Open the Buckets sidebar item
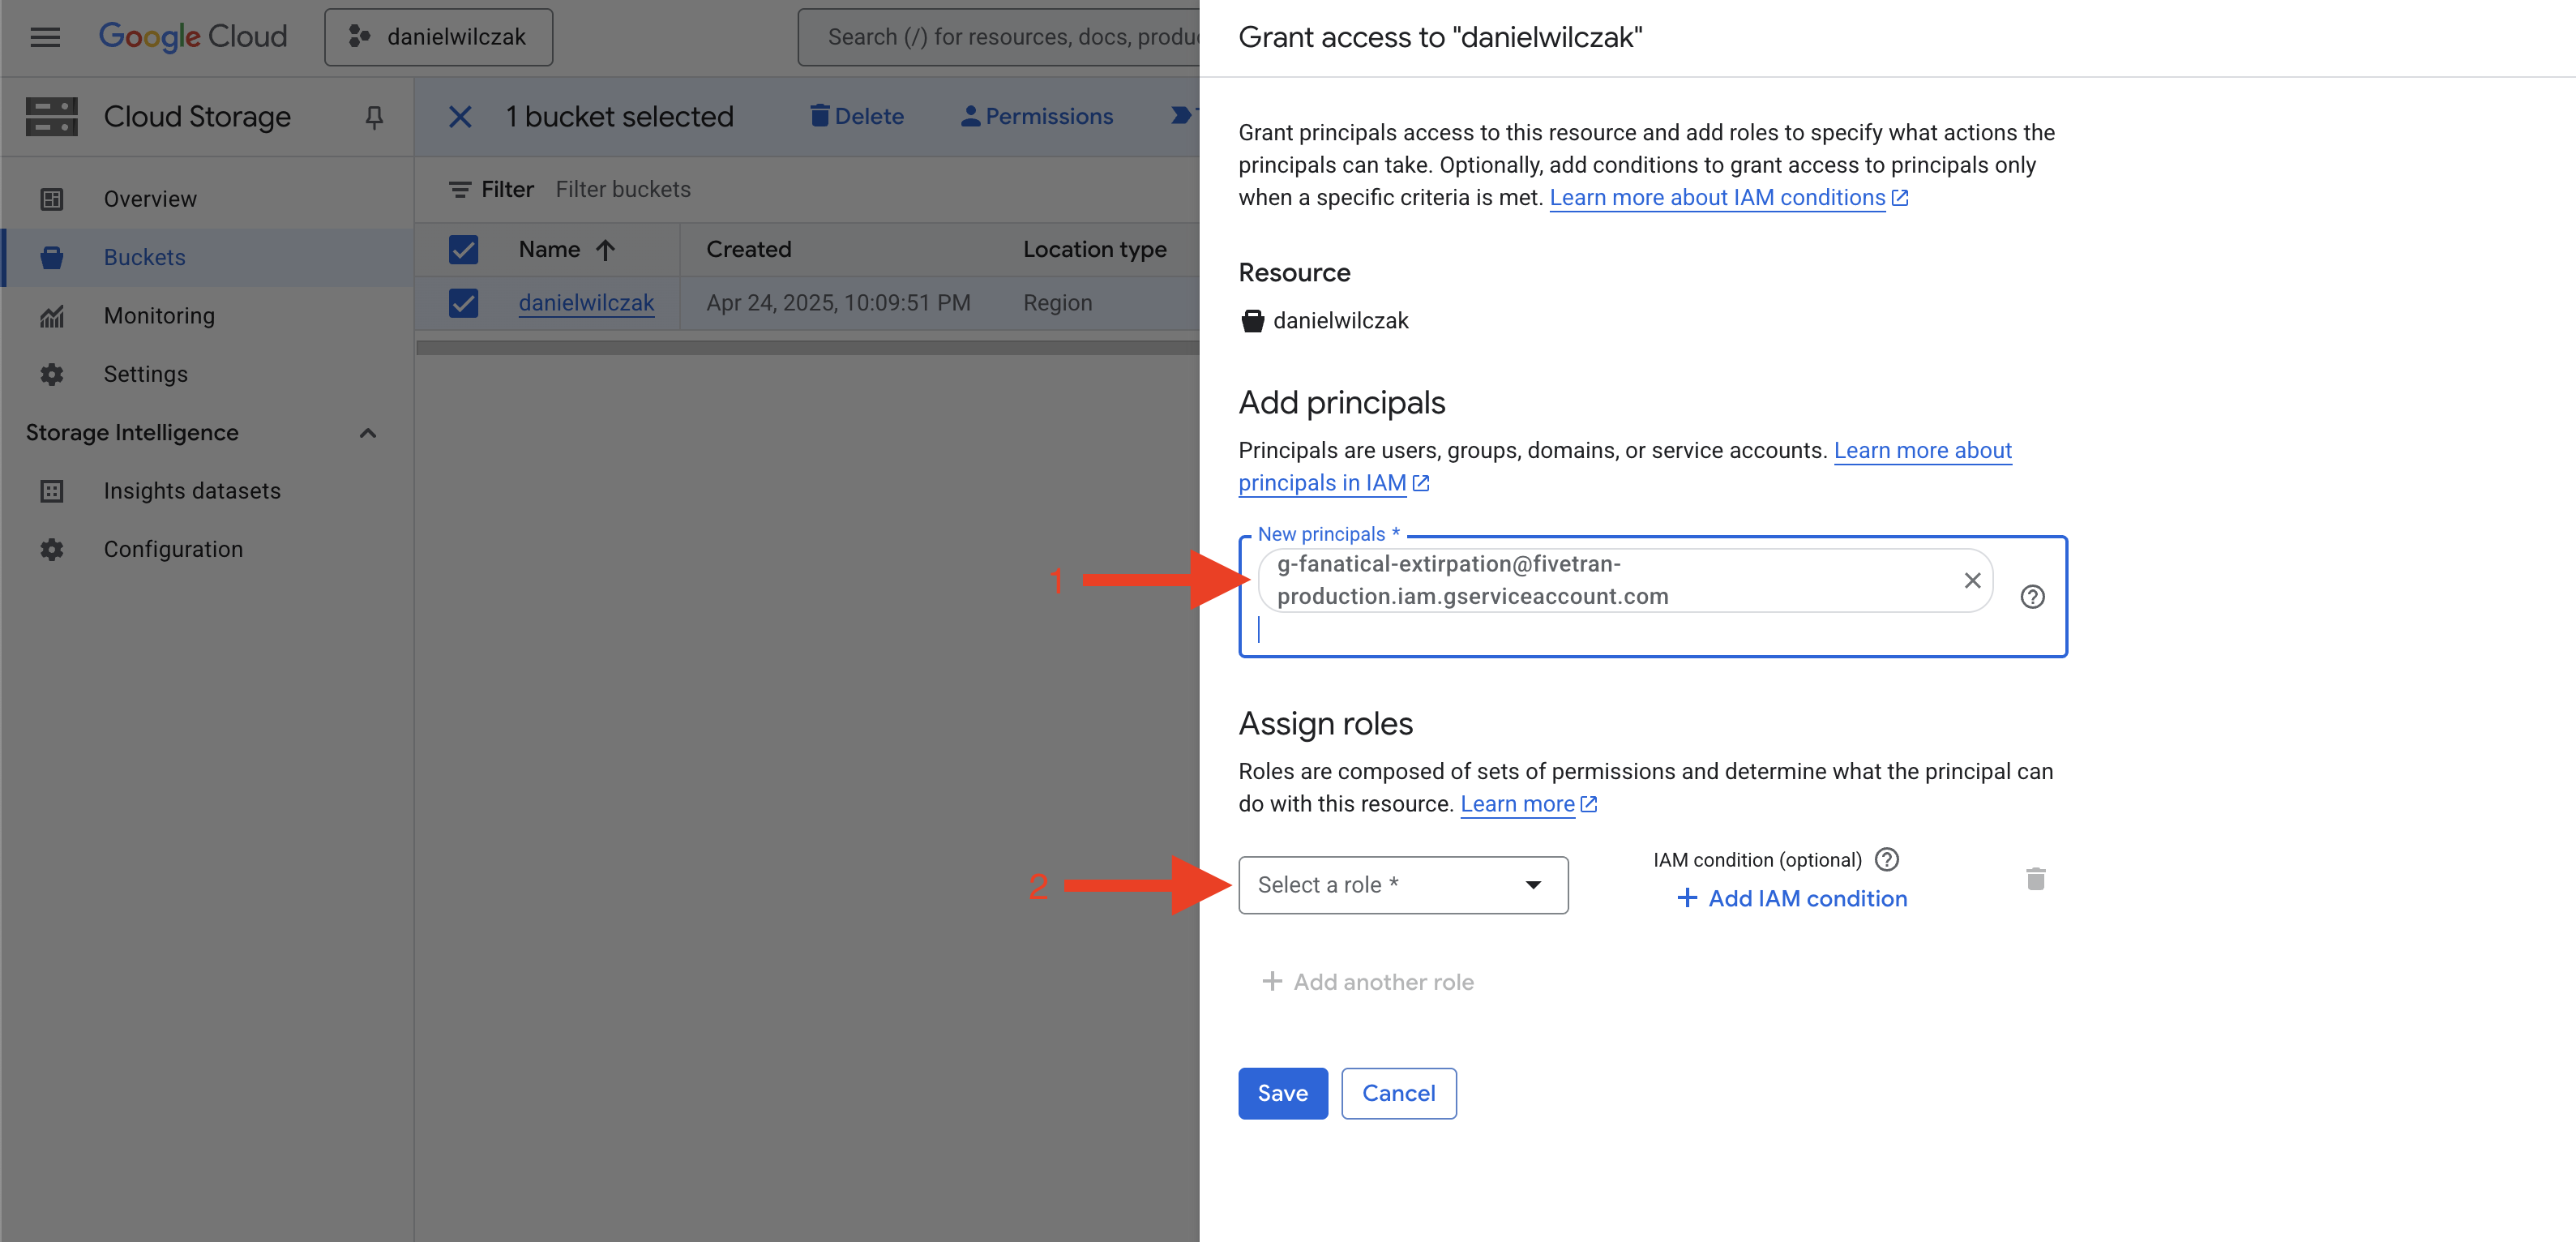 (207, 257)
